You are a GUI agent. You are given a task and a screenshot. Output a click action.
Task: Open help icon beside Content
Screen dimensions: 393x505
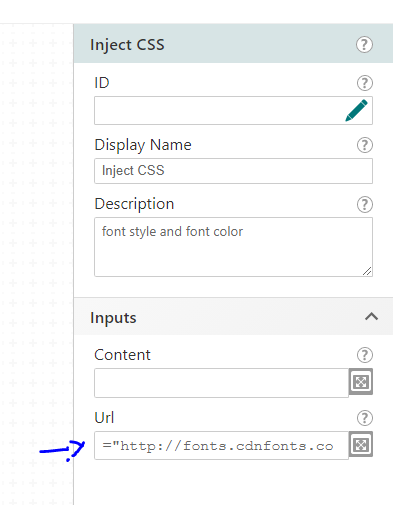365,355
